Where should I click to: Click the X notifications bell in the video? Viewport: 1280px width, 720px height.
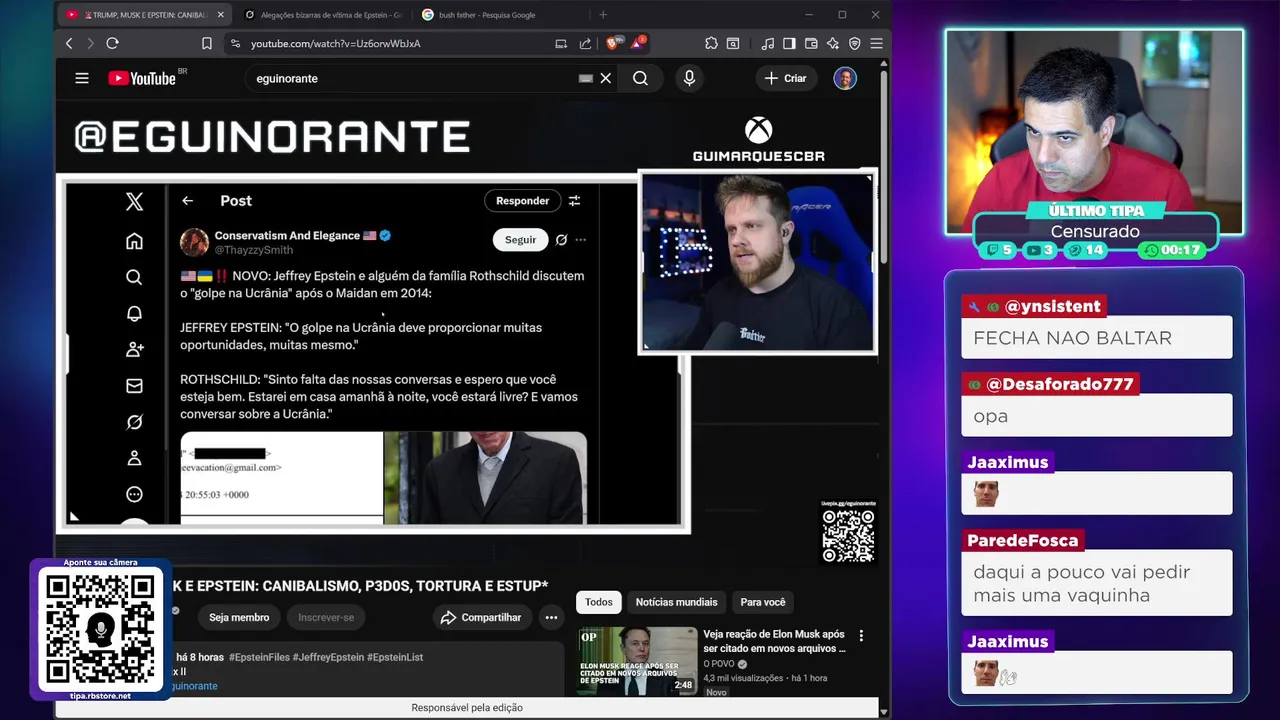(x=134, y=313)
